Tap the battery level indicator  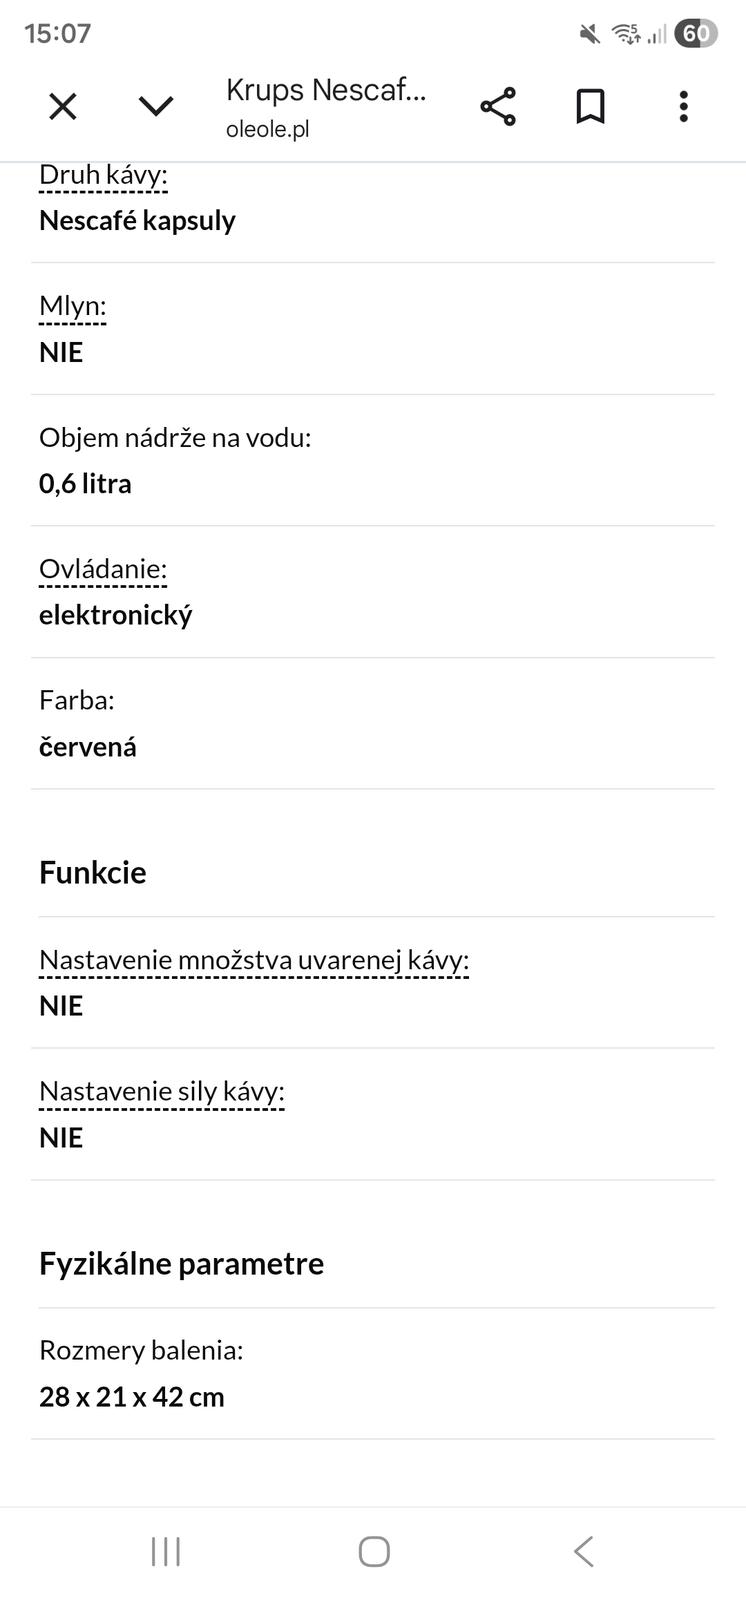pos(696,34)
